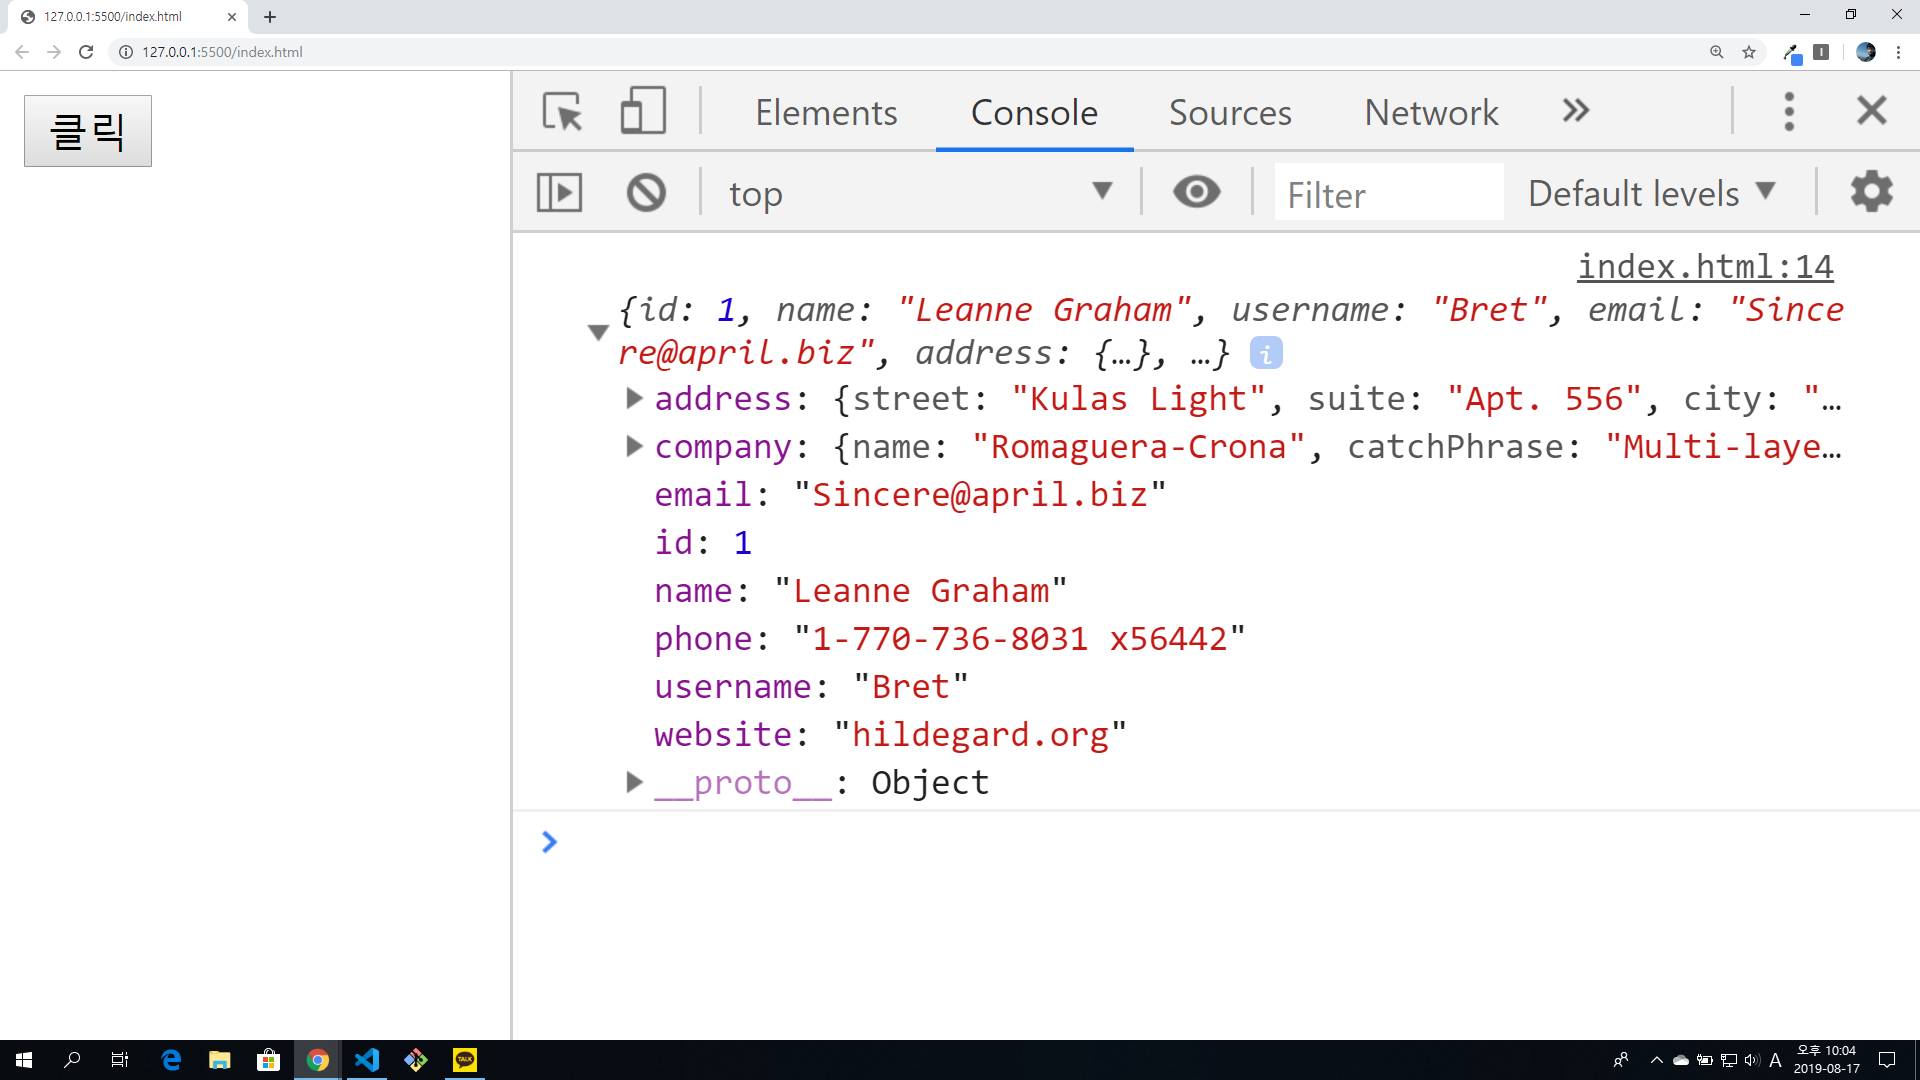This screenshot has height=1080, width=1920.
Task: Open console settings gear
Action: [1871, 192]
